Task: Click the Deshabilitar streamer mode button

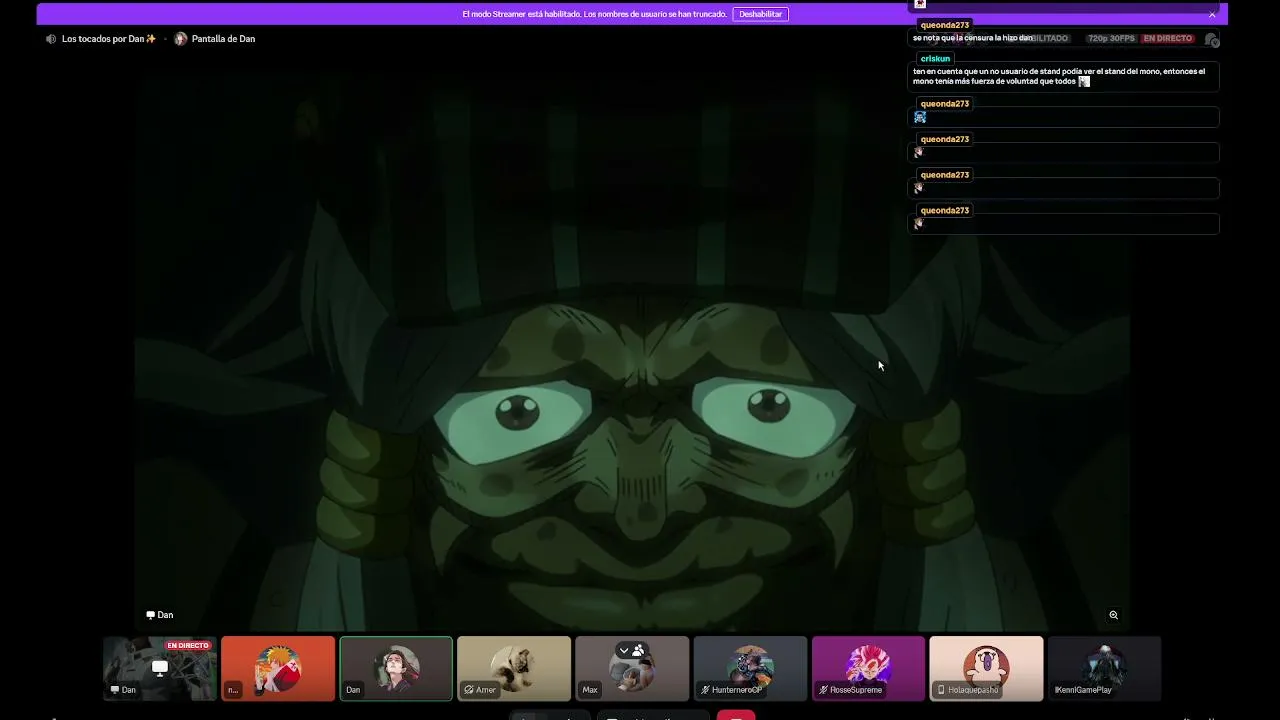Action: [x=760, y=14]
